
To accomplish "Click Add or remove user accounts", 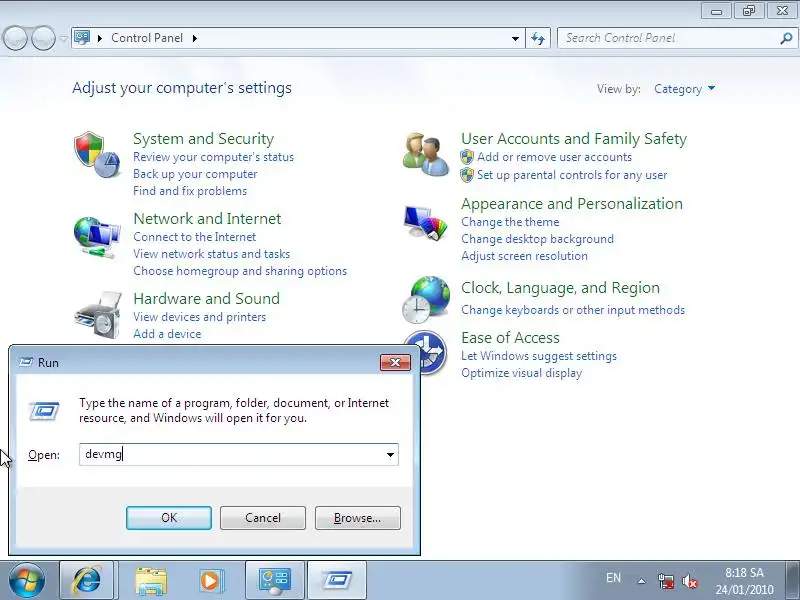I will (x=554, y=157).
